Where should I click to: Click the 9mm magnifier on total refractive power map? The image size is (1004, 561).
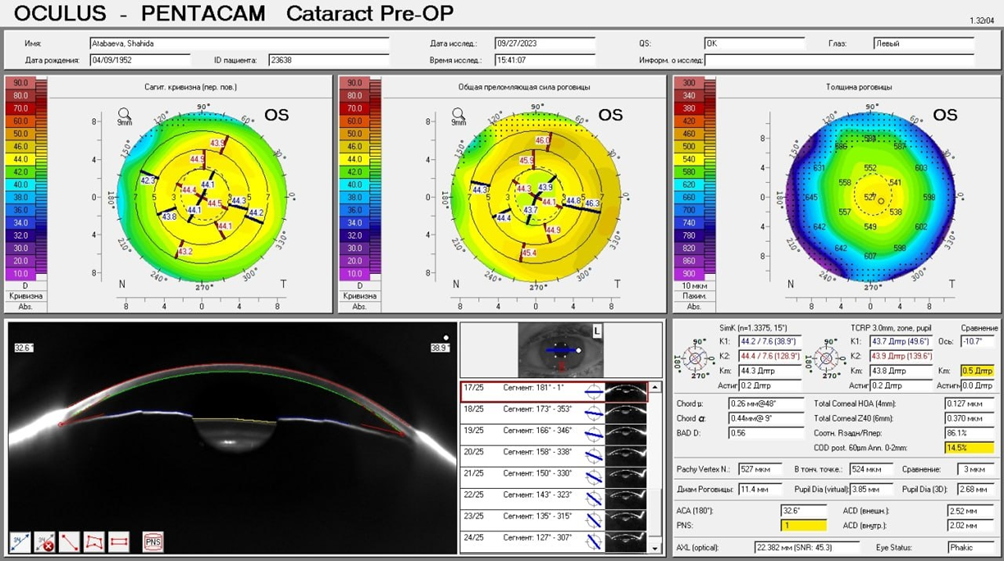pos(458,116)
